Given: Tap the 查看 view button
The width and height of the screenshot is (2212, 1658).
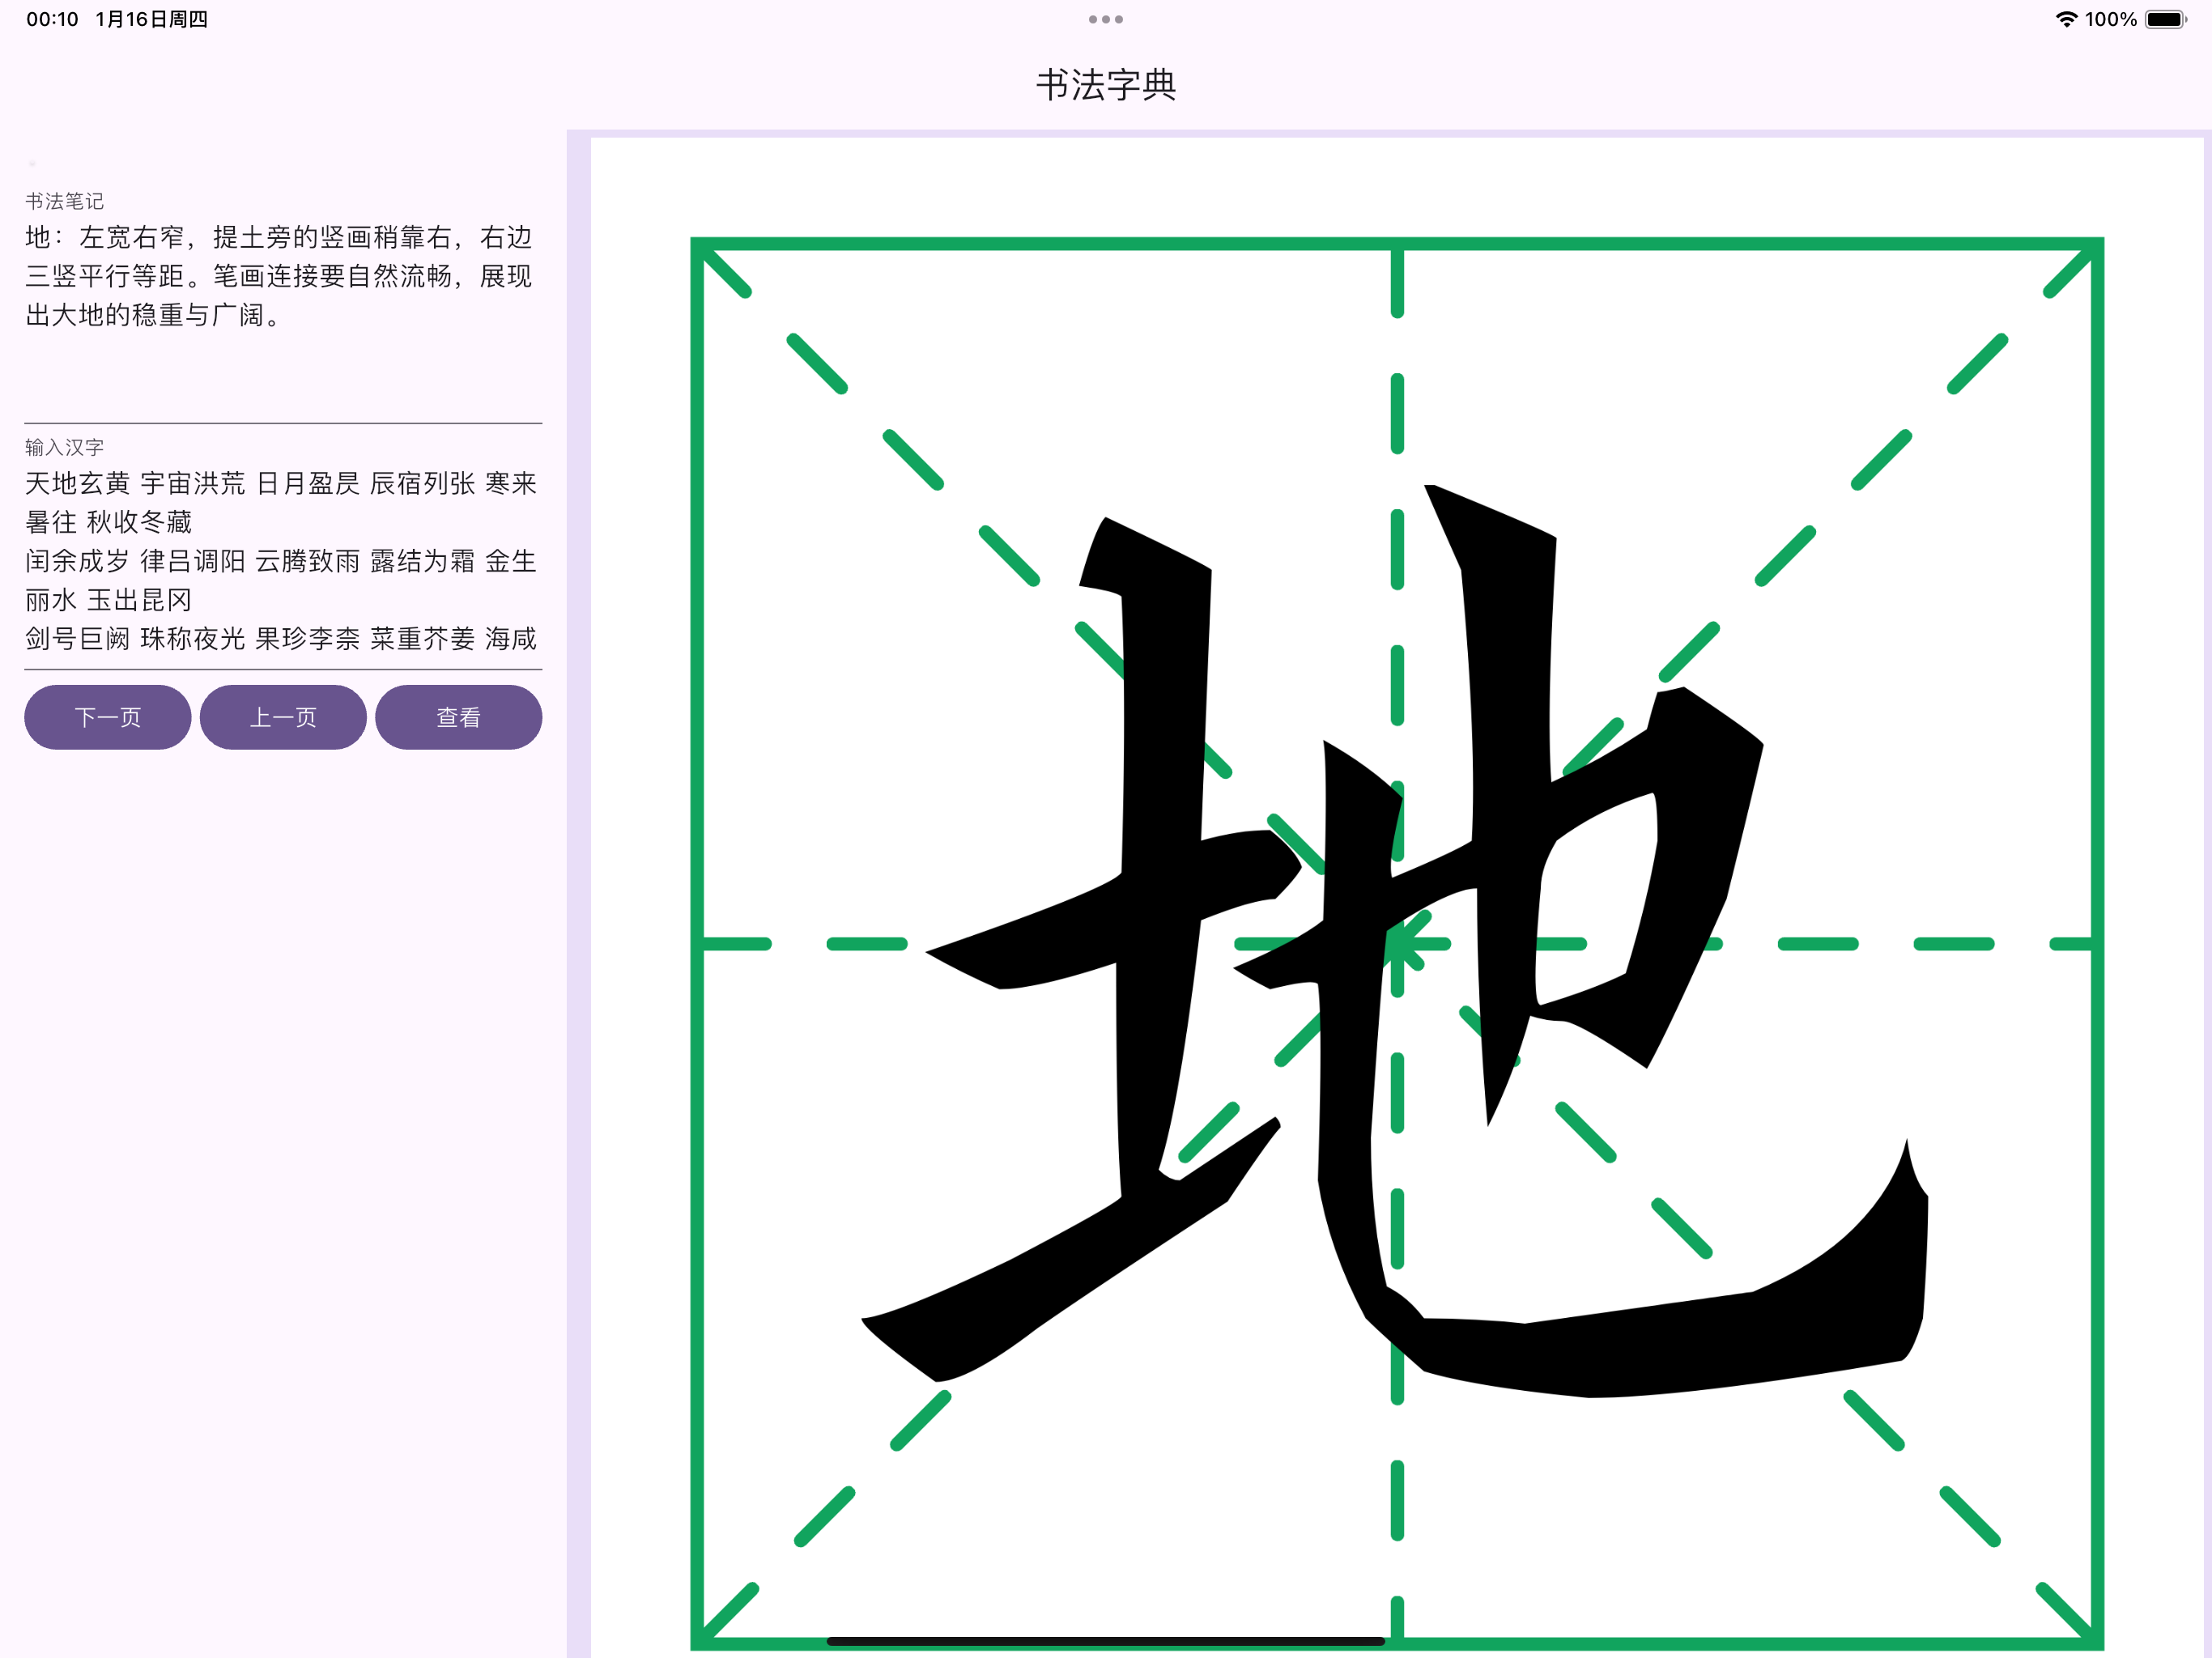Looking at the screenshot, I should coord(458,717).
